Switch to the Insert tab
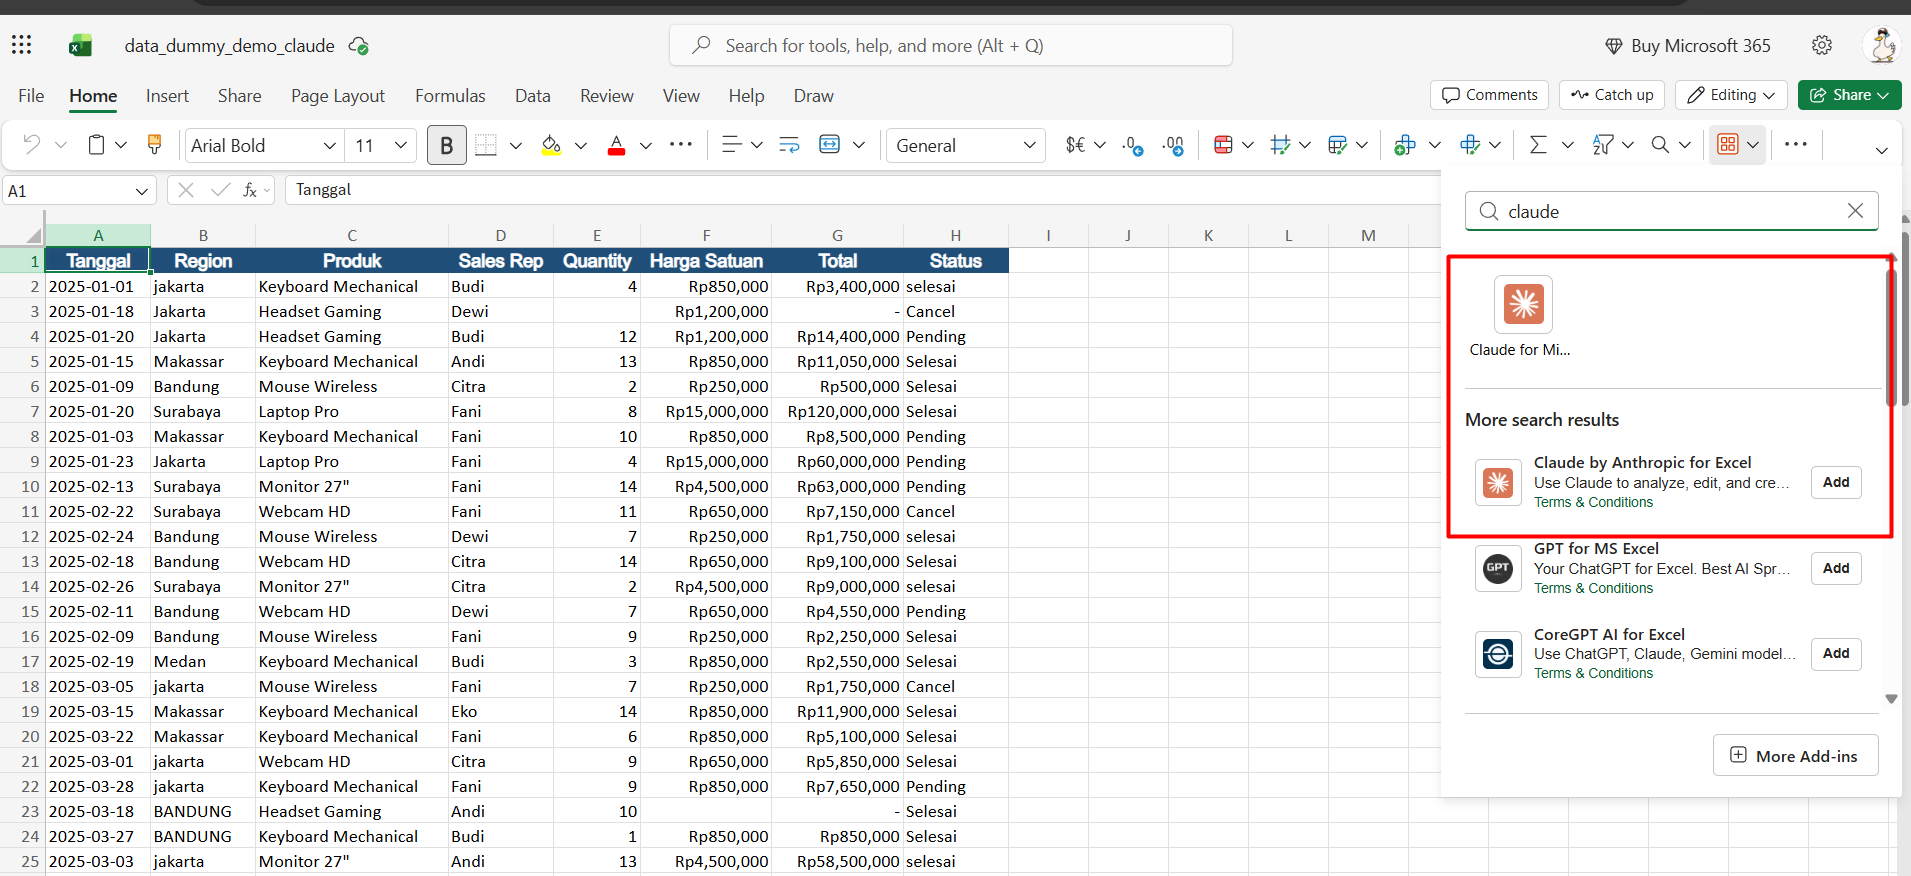 [167, 96]
